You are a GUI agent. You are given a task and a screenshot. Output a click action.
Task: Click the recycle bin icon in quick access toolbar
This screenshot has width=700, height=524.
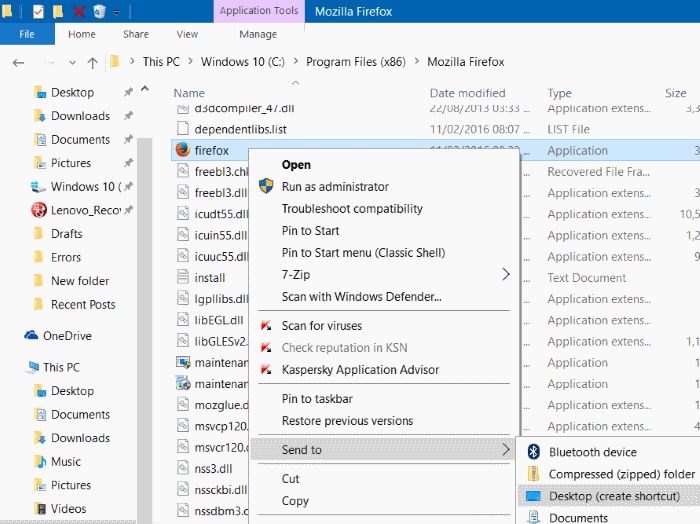[x=99, y=11]
